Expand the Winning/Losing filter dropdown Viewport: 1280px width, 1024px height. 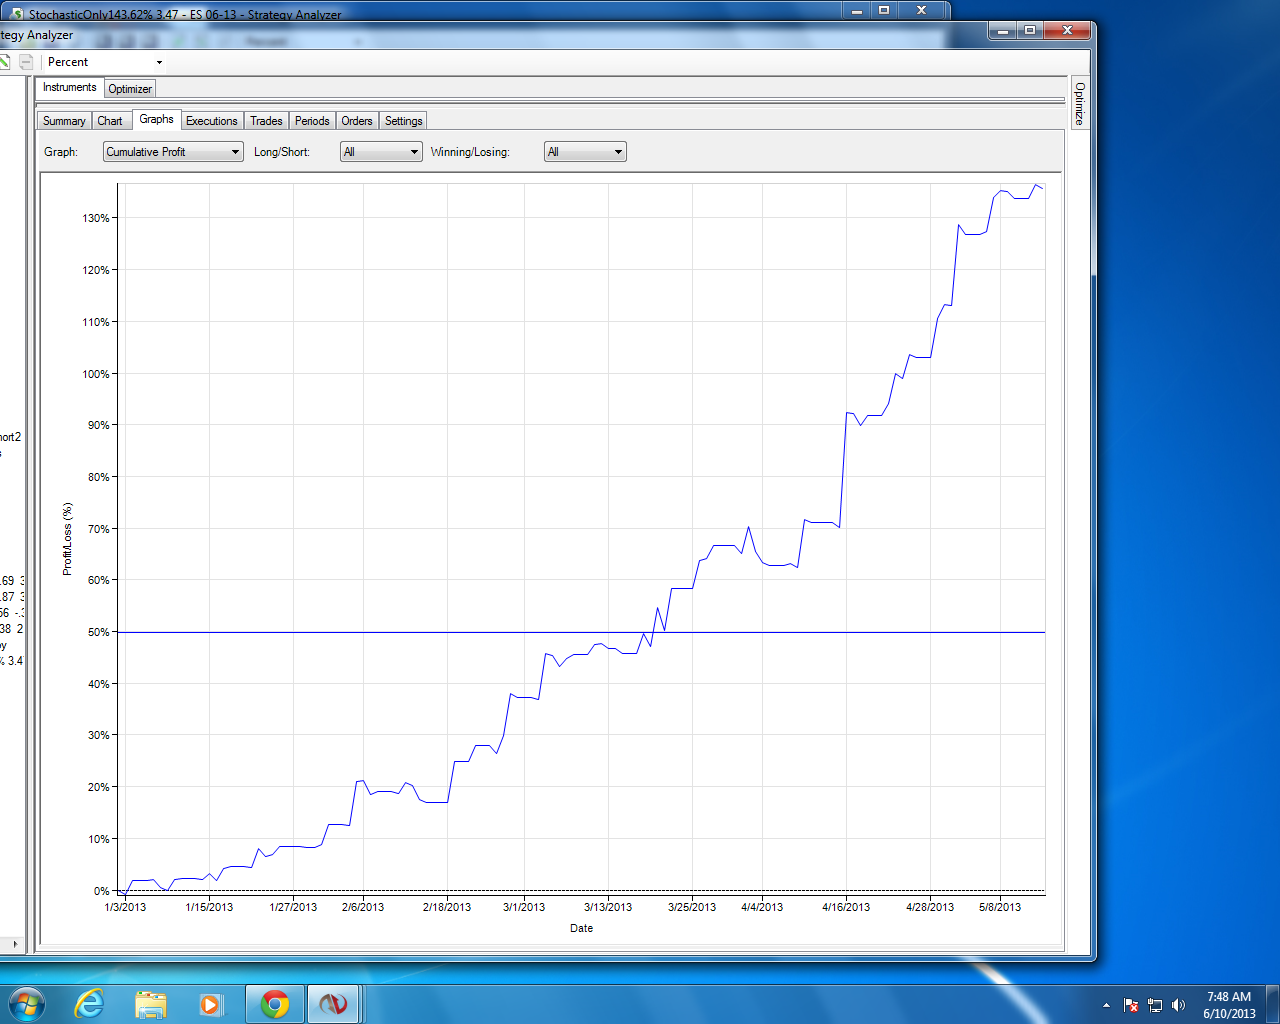(585, 152)
